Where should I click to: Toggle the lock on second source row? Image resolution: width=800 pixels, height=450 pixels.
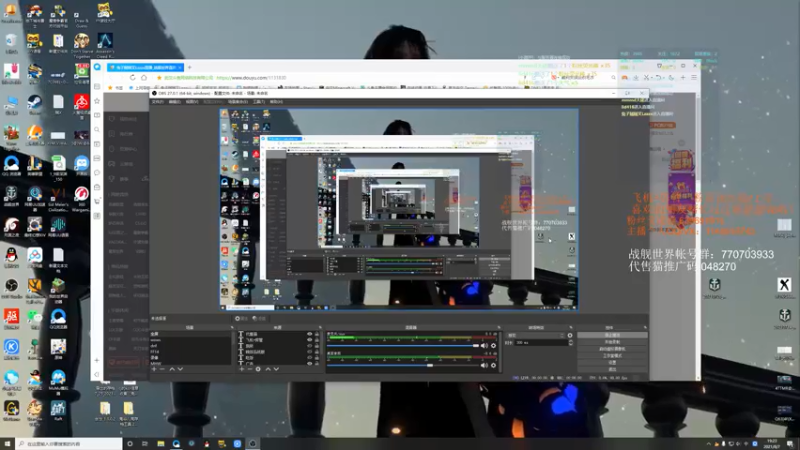pyautogui.click(x=317, y=340)
